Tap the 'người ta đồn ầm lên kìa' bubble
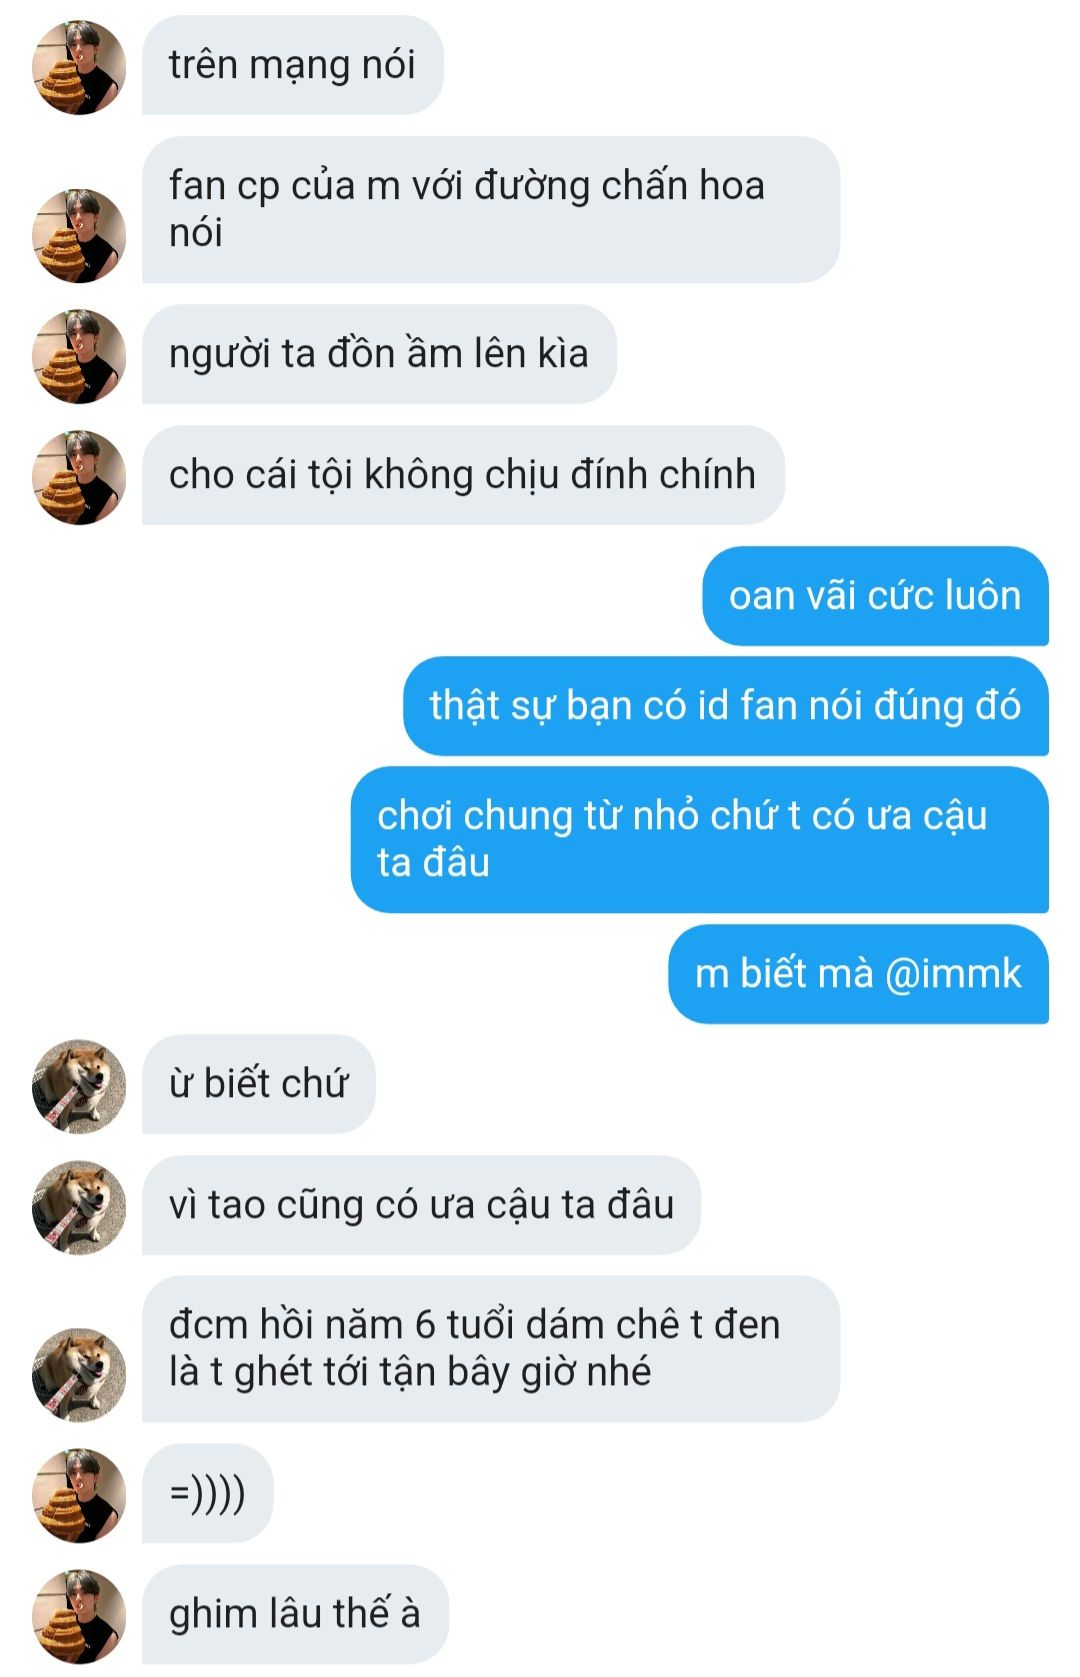The width and height of the screenshot is (1080, 1677). coord(379,354)
